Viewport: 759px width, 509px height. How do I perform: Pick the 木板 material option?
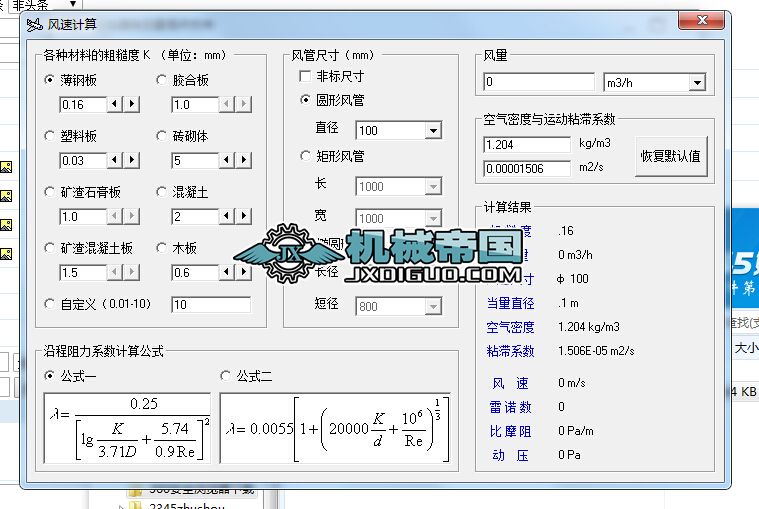point(161,248)
